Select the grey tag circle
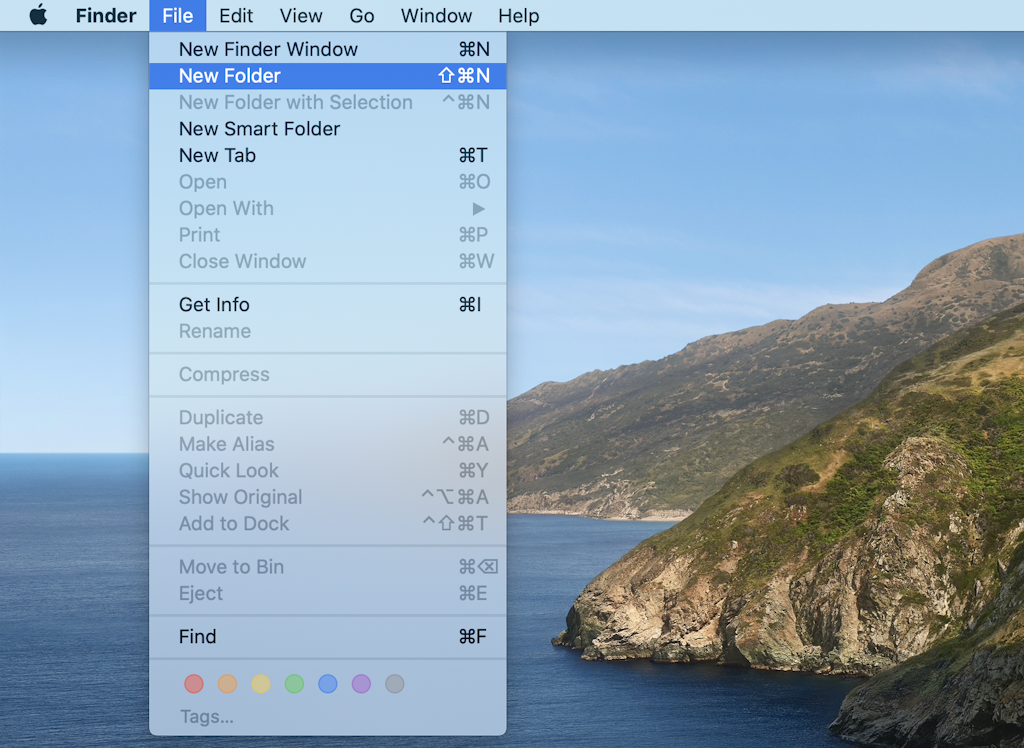Screen dimensions: 1024x748 point(394,684)
